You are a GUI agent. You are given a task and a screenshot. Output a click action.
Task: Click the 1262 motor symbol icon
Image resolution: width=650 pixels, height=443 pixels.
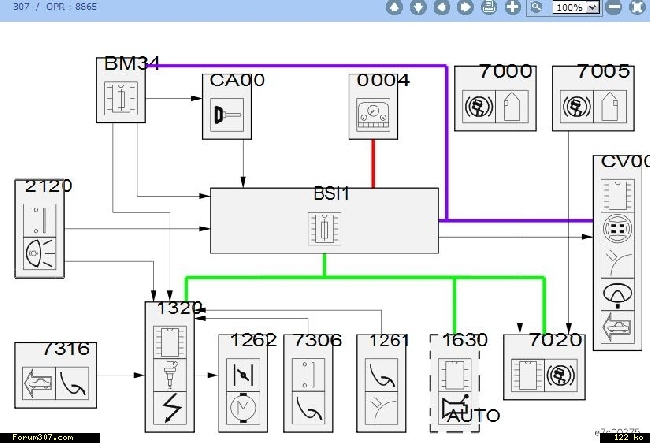coord(243,408)
